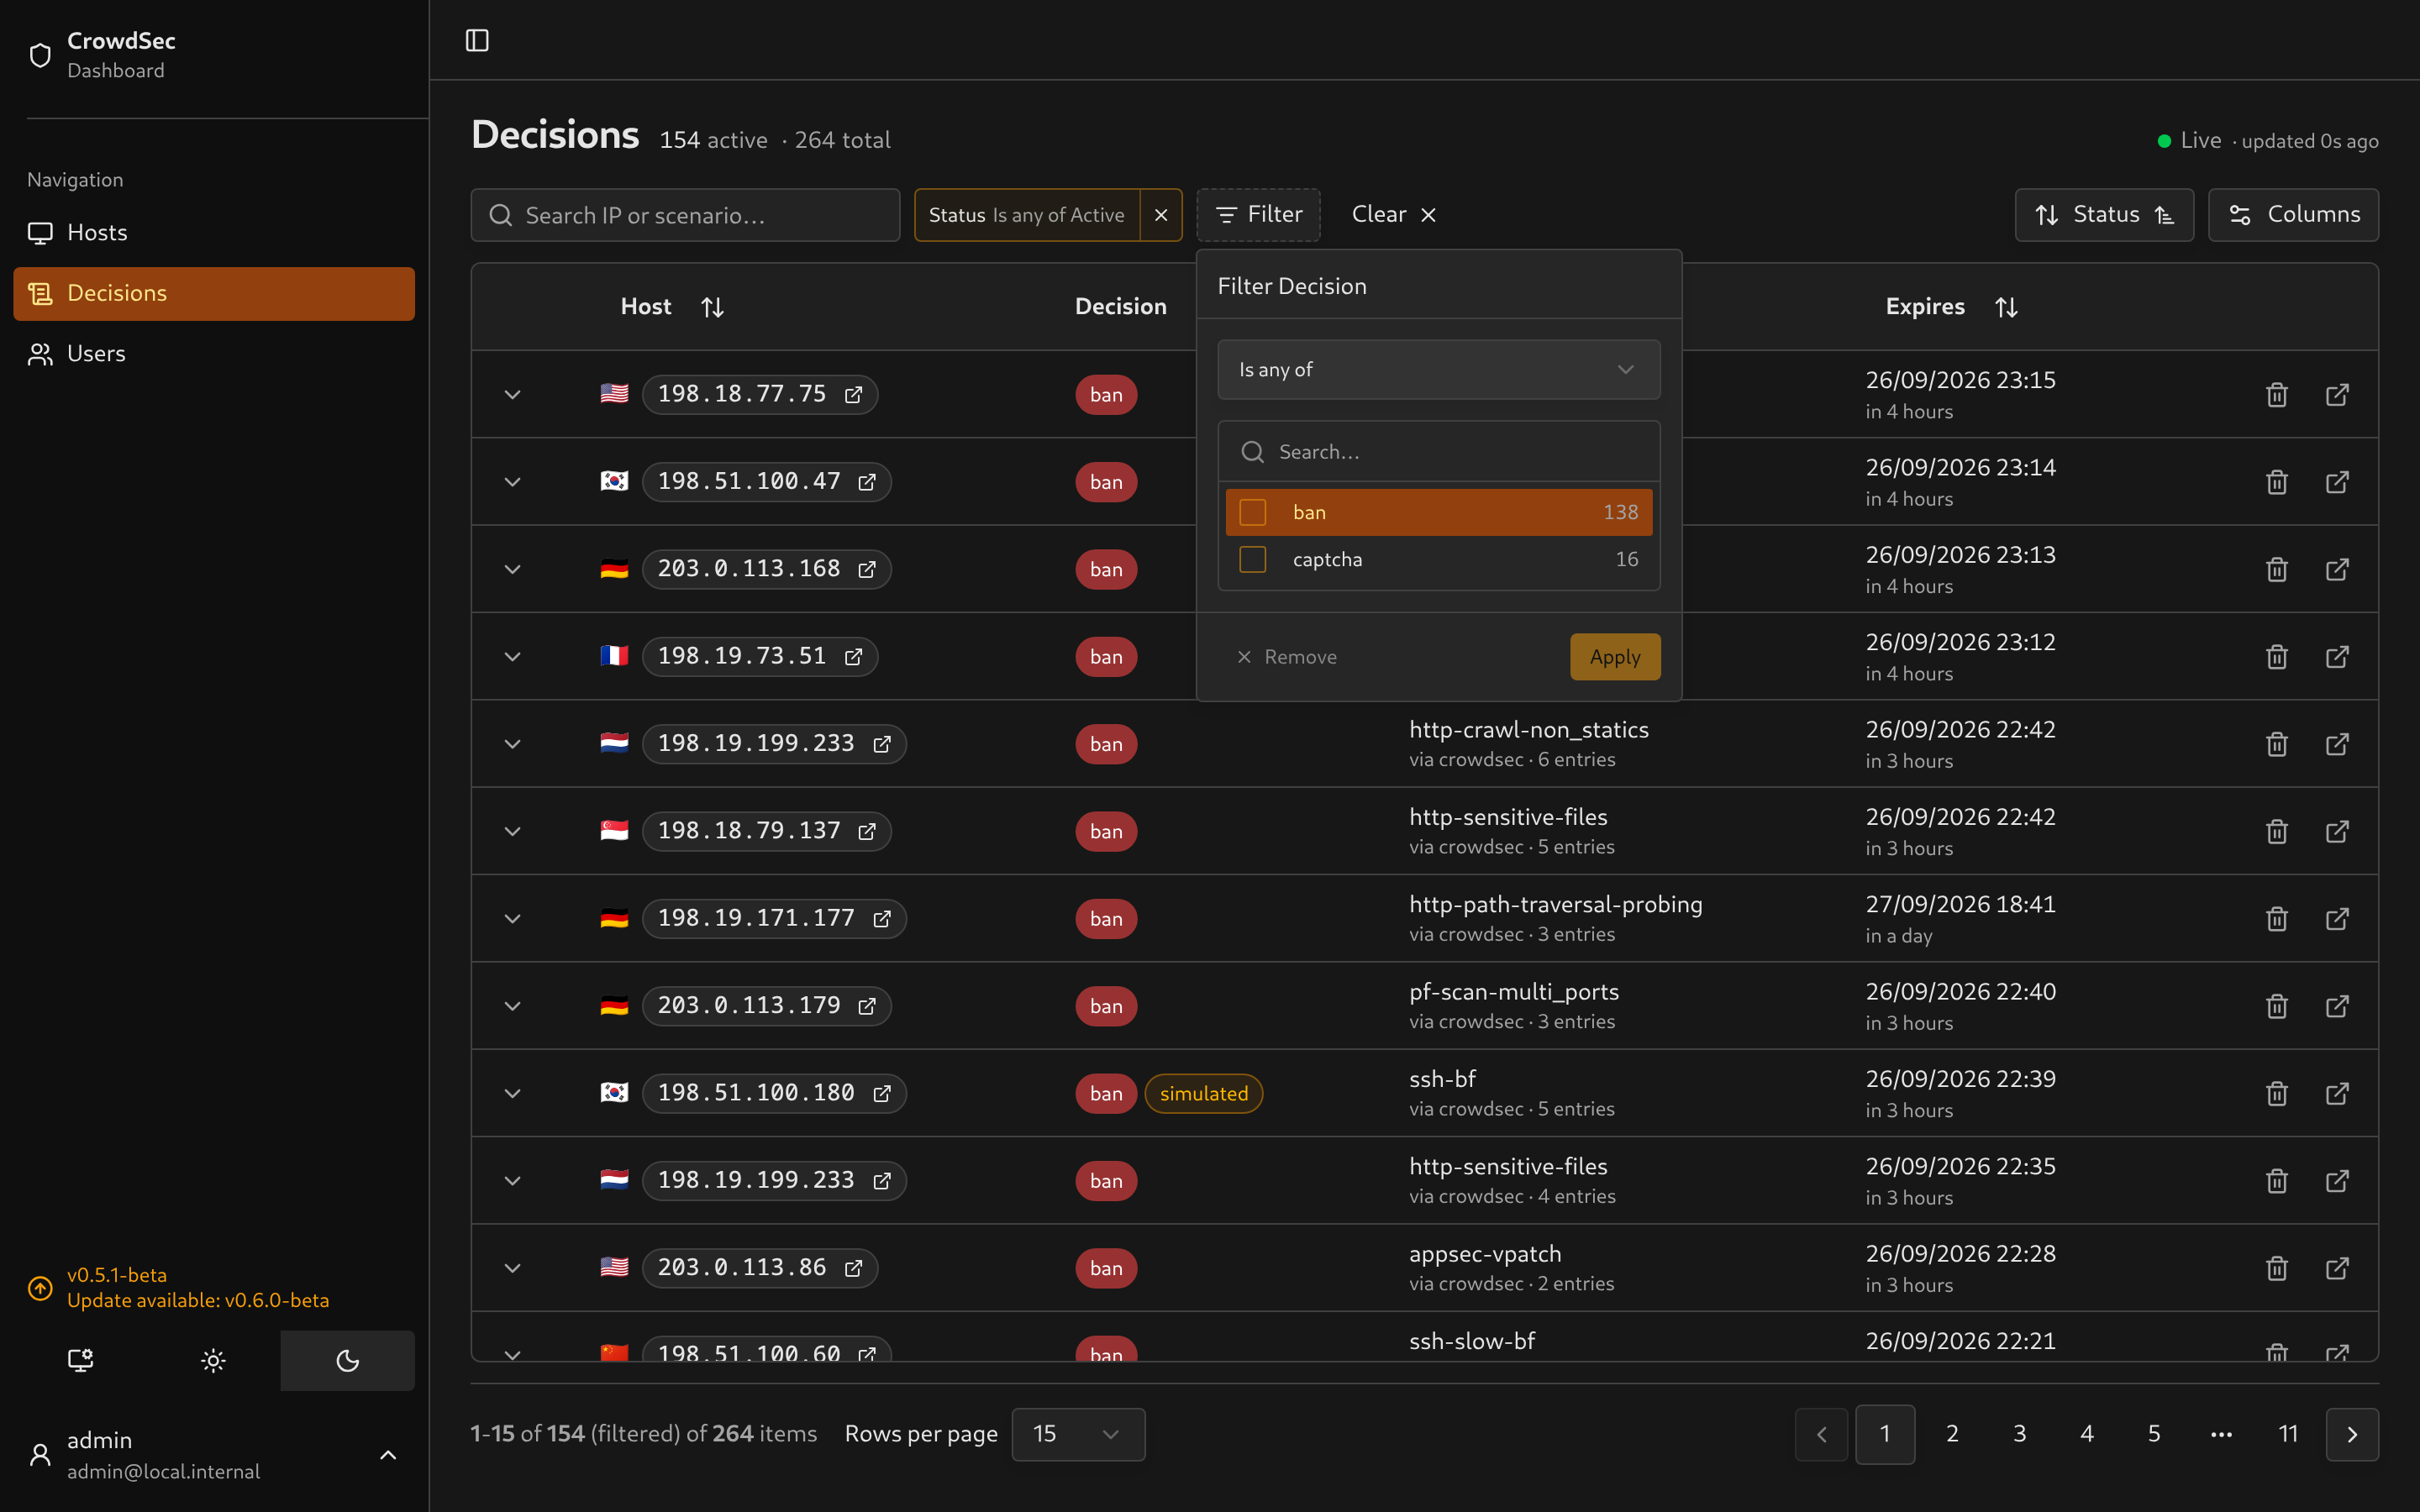The height and width of the screenshot is (1512, 2420).
Task: Delete the 198.19.199.233 http-crawl-non_statics decision
Action: pos(2277,744)
